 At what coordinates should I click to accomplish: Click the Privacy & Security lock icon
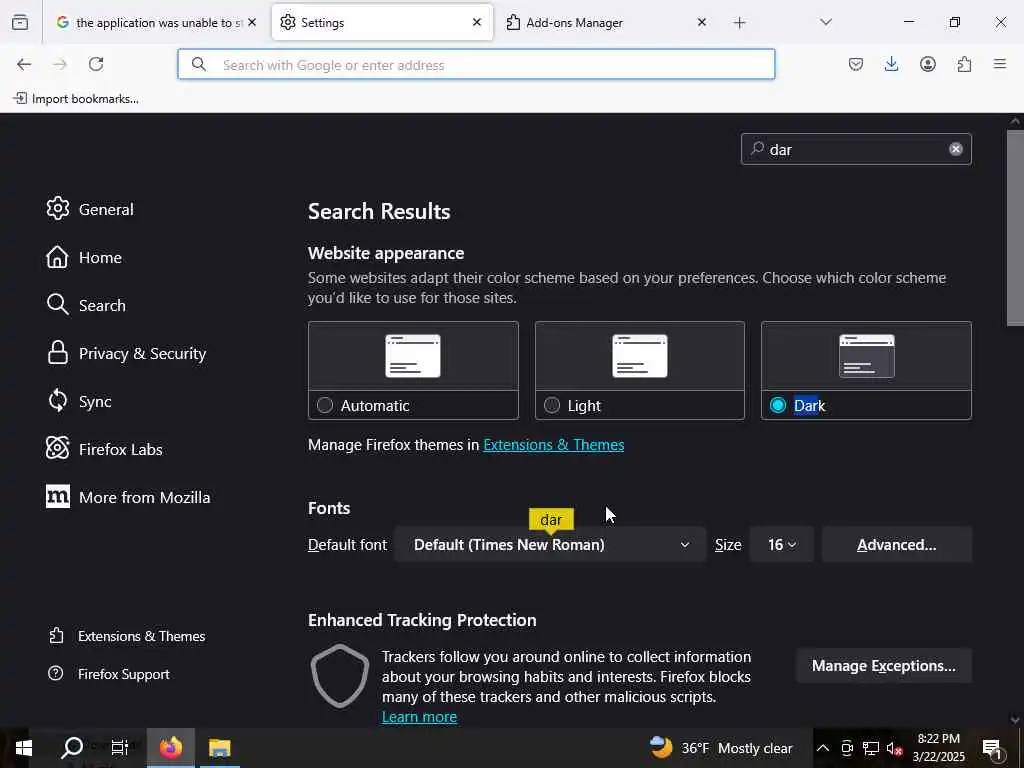pos(57,353)
